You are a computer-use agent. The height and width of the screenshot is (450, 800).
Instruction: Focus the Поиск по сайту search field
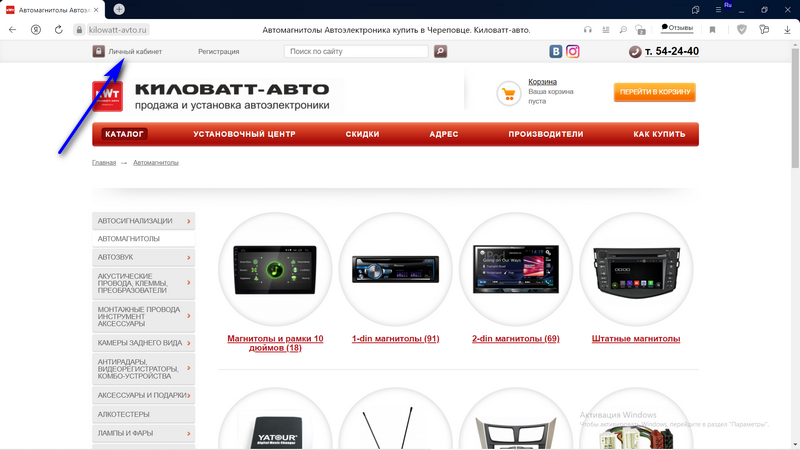coord(356,51)
